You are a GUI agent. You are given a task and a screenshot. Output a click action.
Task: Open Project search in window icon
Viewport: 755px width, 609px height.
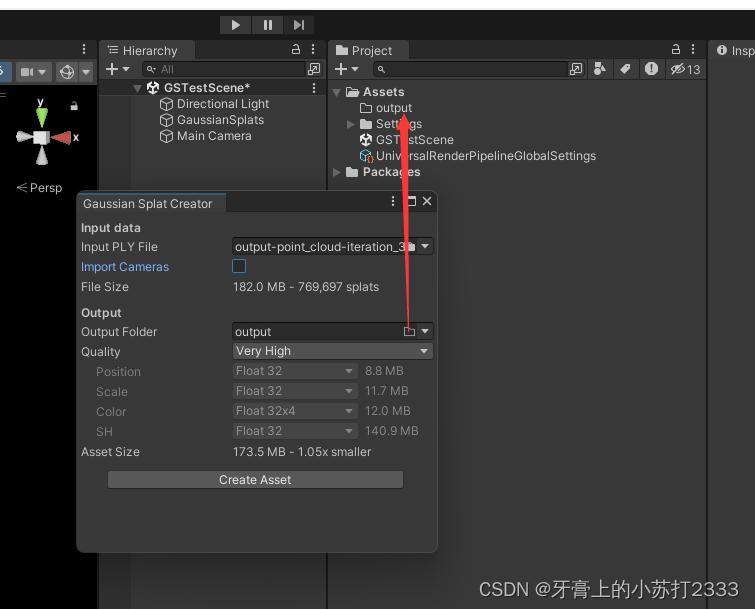click(x=576, y=69)
